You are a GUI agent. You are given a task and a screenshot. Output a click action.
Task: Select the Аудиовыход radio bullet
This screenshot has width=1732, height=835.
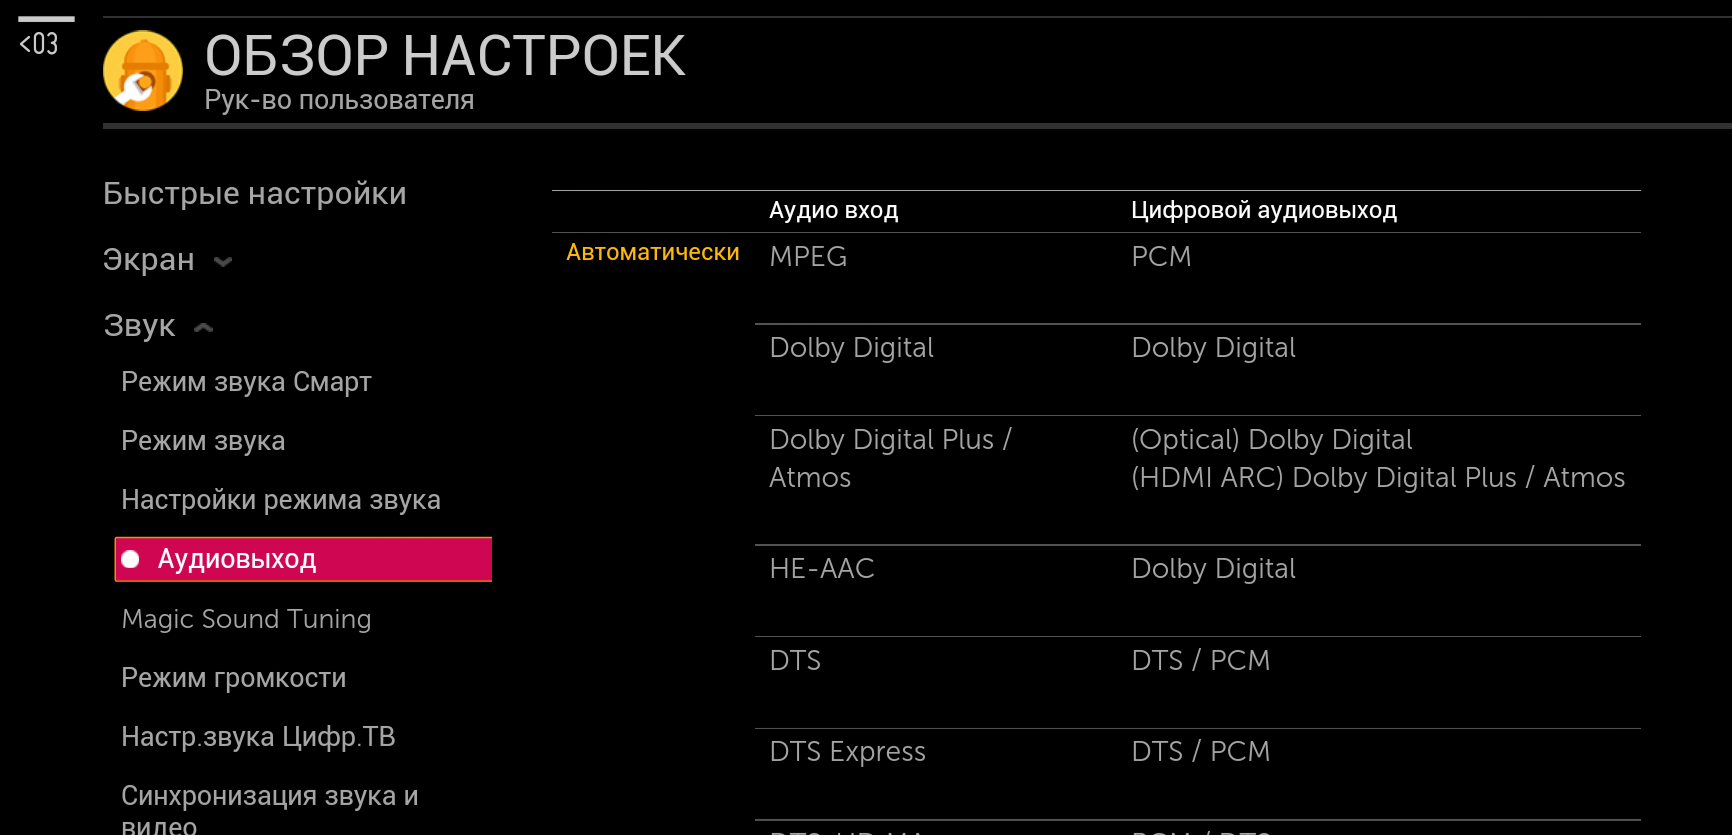[x=131, y=559]
